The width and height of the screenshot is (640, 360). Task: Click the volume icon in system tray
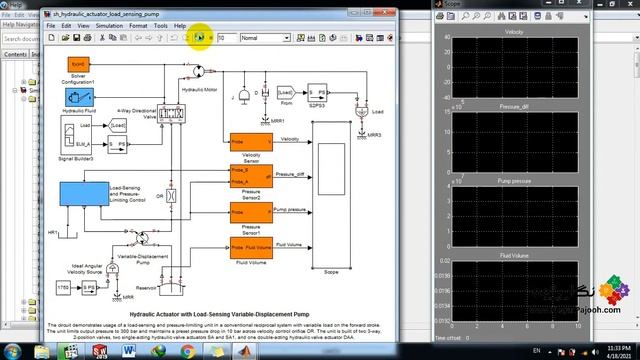pyautogui.click(x=596, y=352)
